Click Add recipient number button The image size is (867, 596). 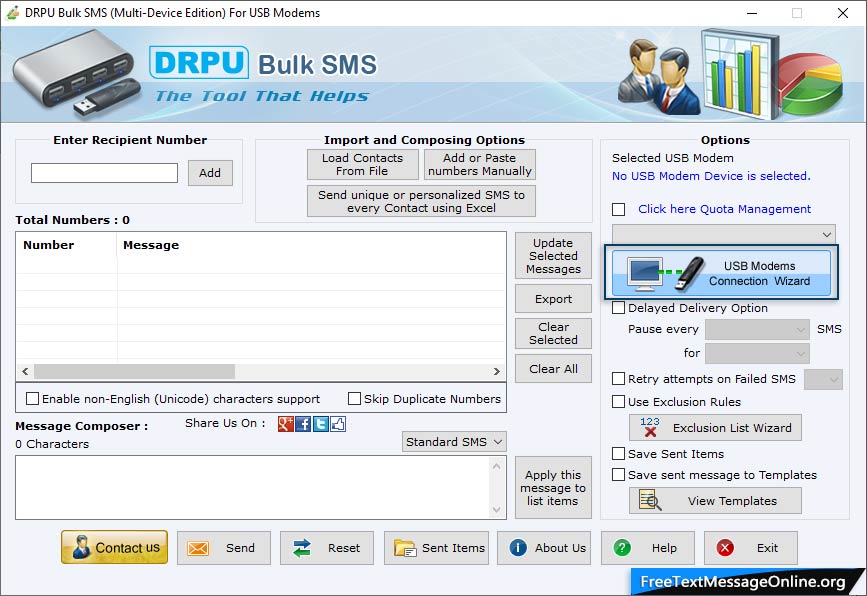pos(210,173)
